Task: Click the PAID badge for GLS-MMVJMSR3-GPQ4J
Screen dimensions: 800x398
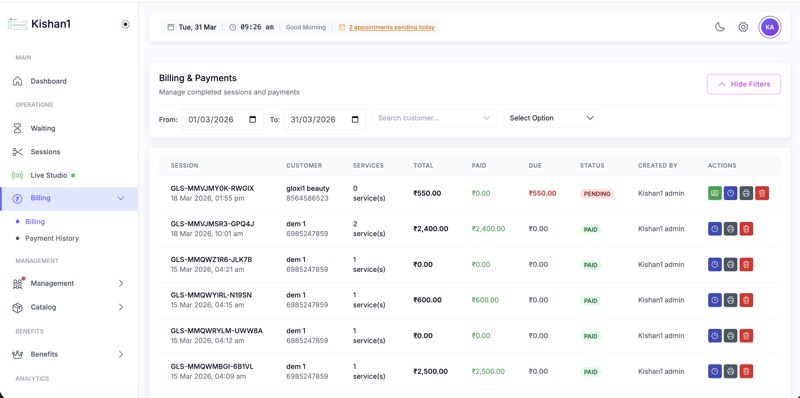Action: click(590, 230)
